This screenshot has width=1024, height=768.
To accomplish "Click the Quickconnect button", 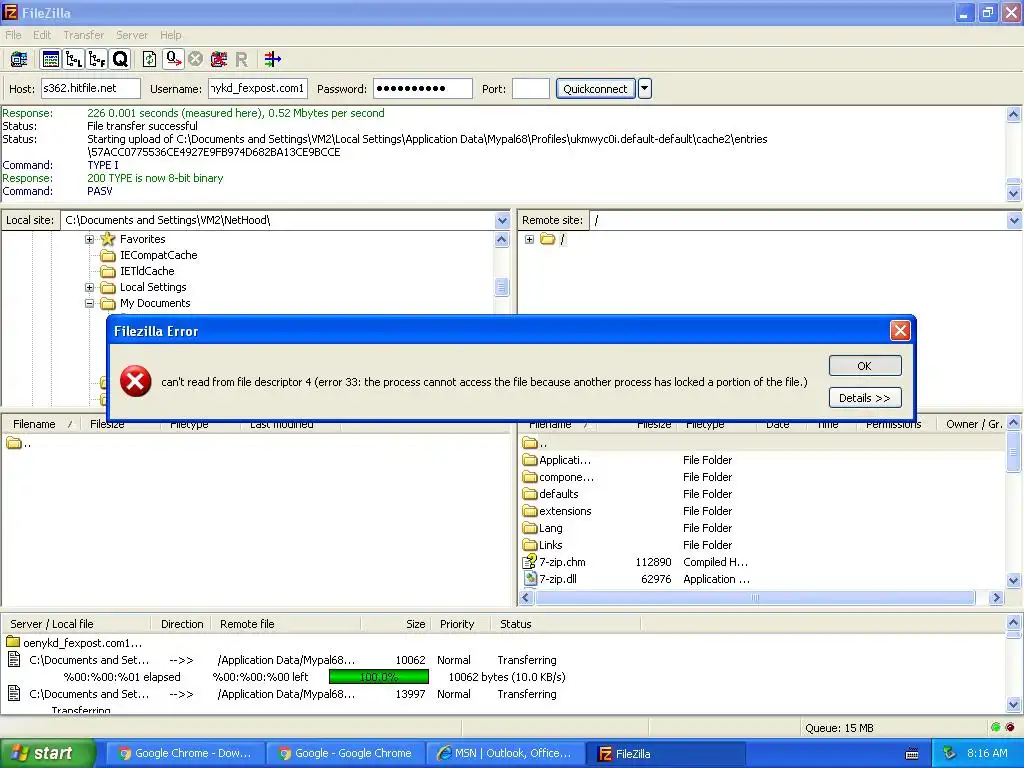I will click(x=595, y=88).
